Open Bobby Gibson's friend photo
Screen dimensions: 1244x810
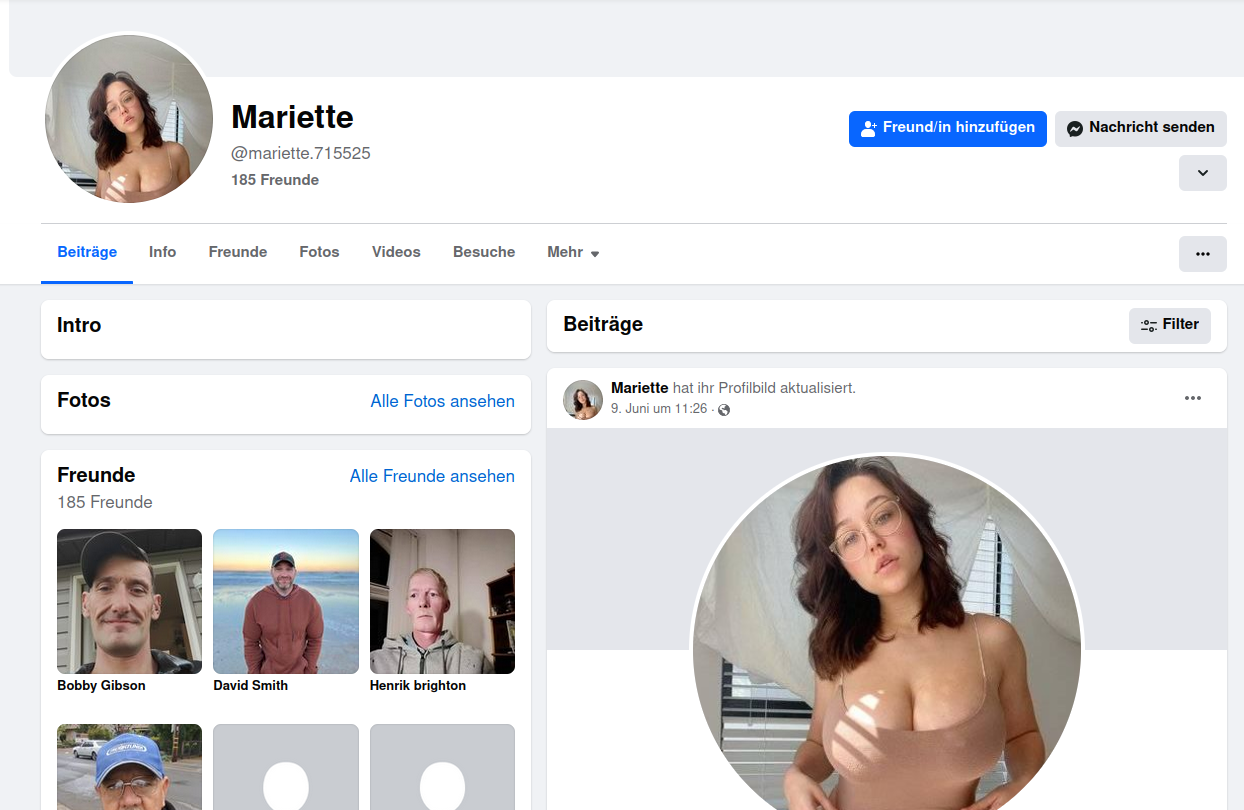click(x=129, y=601)
